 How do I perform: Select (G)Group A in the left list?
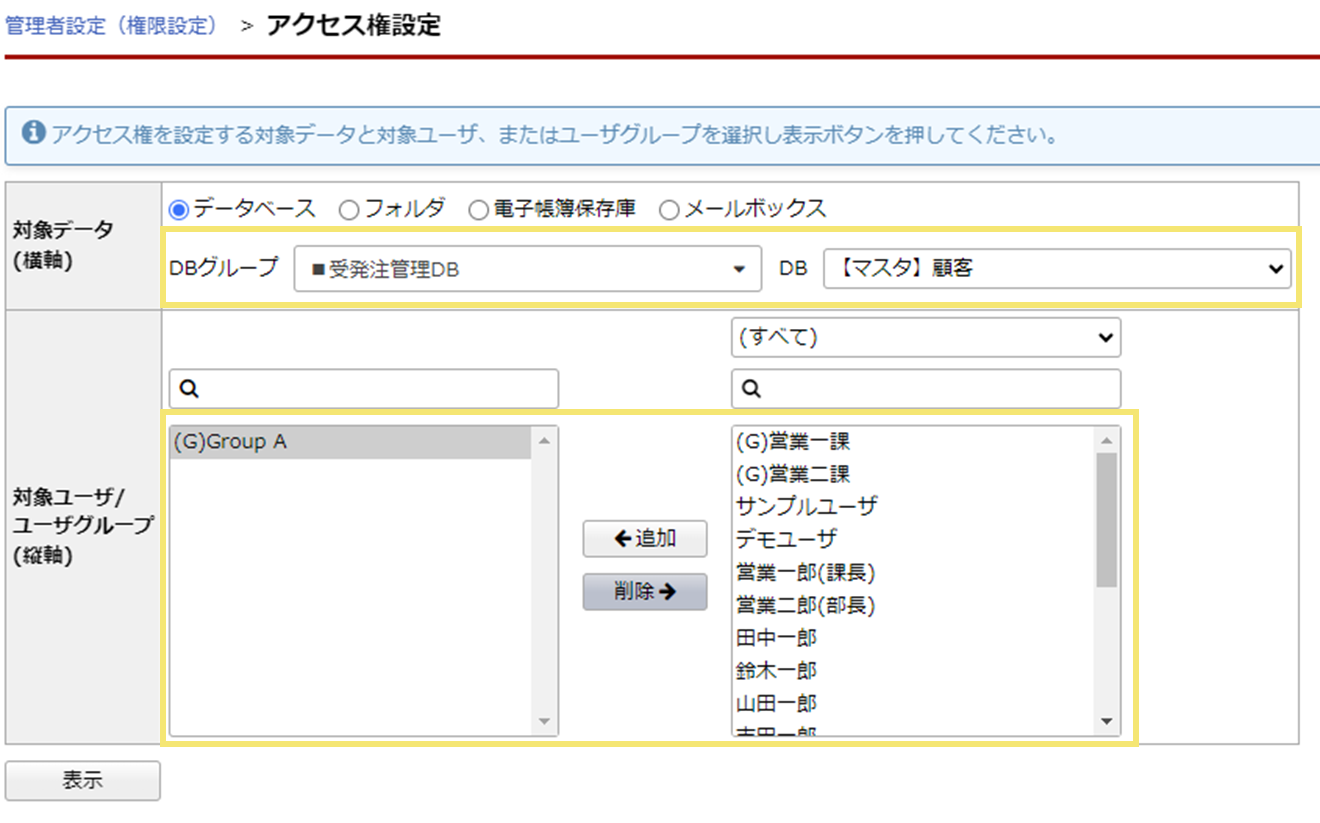coord(350,442)
